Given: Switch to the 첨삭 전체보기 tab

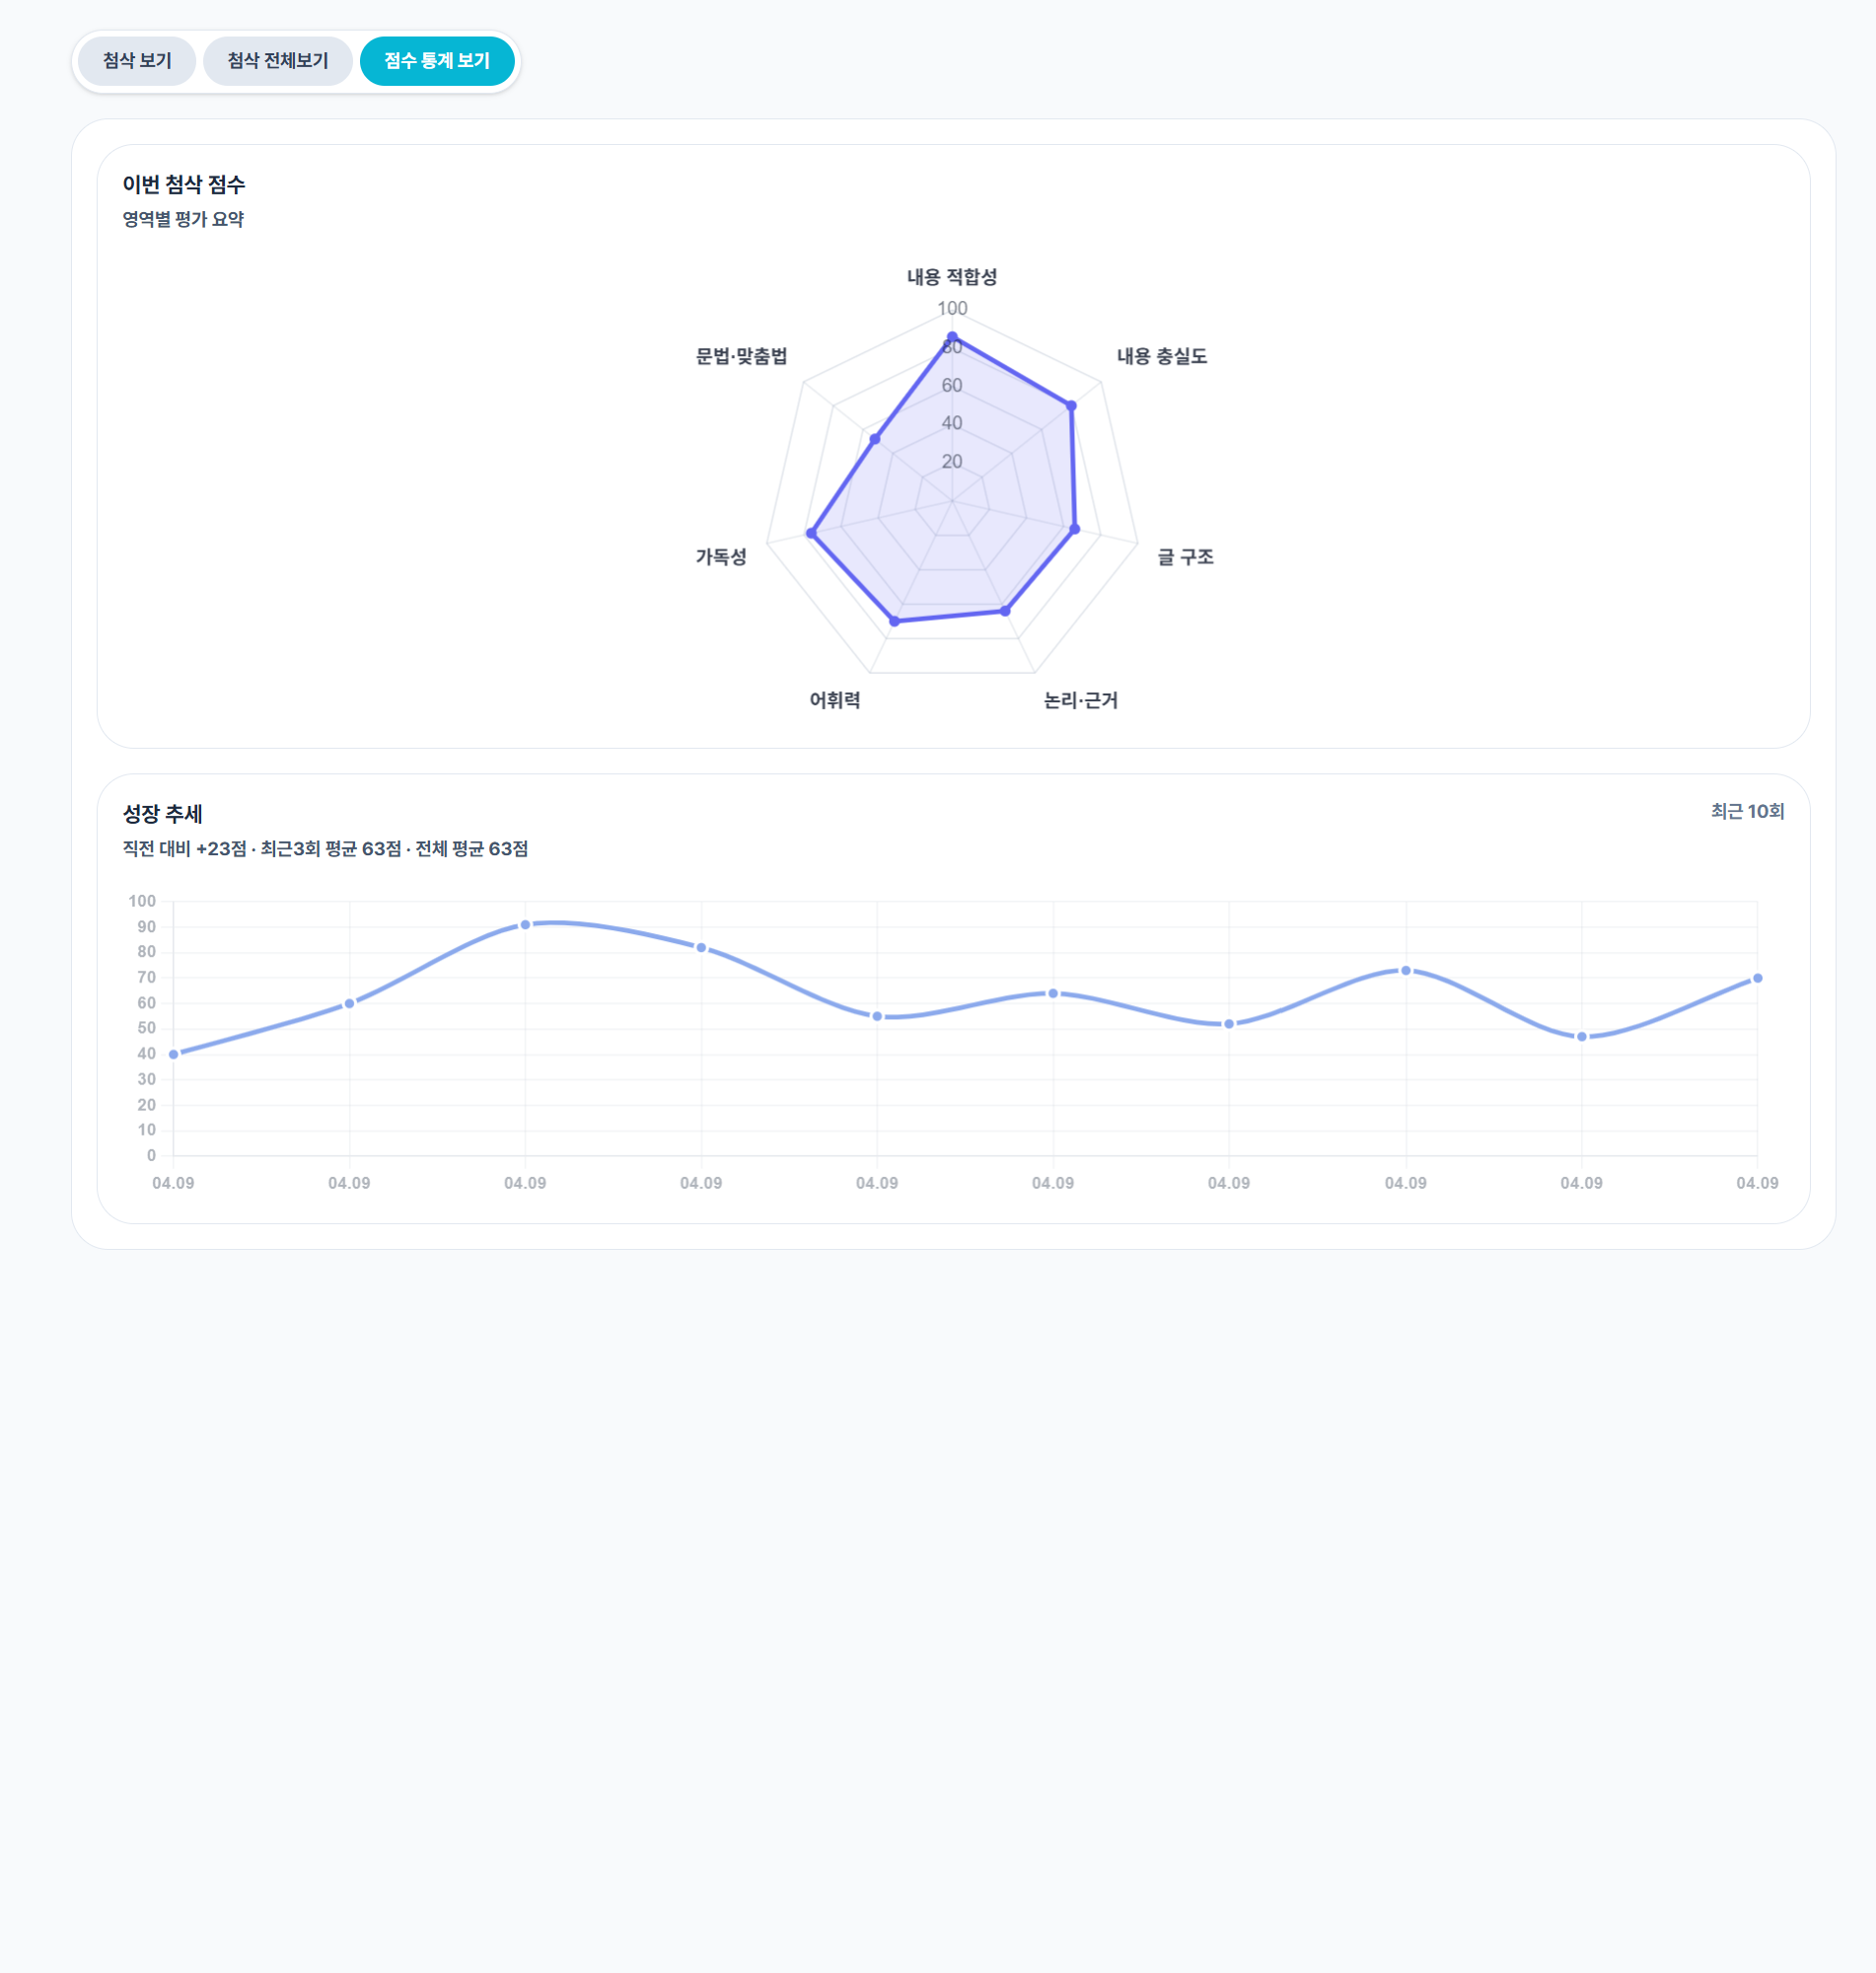Looking at the screenshot, I should click(x=277, y=61).
